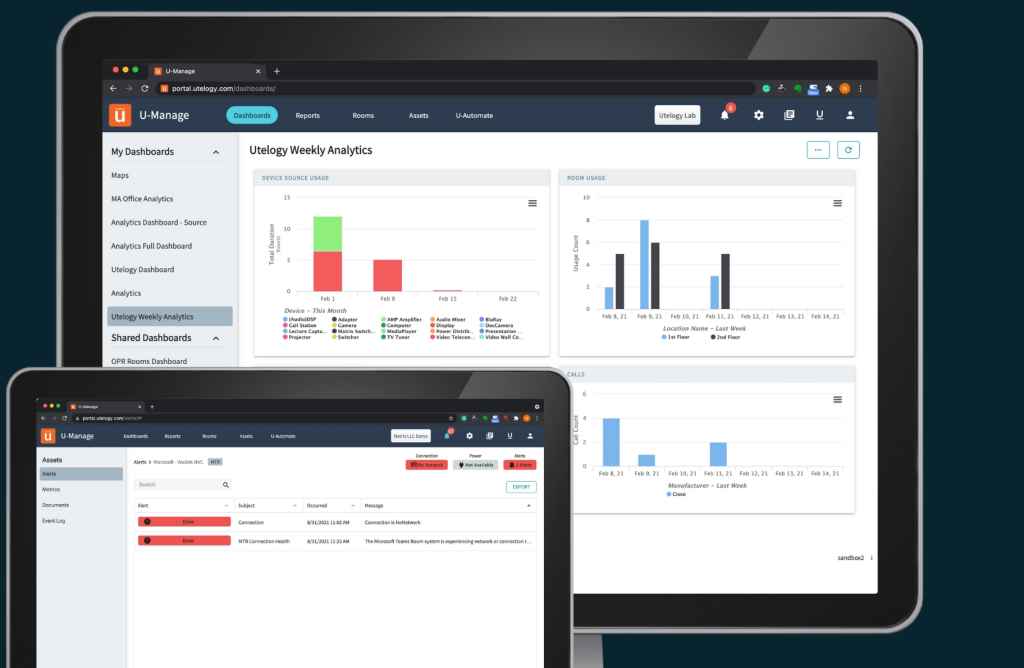Click the green Grammarly extension icon
This screenshot has width=1024, height=668.
[766, 88]
